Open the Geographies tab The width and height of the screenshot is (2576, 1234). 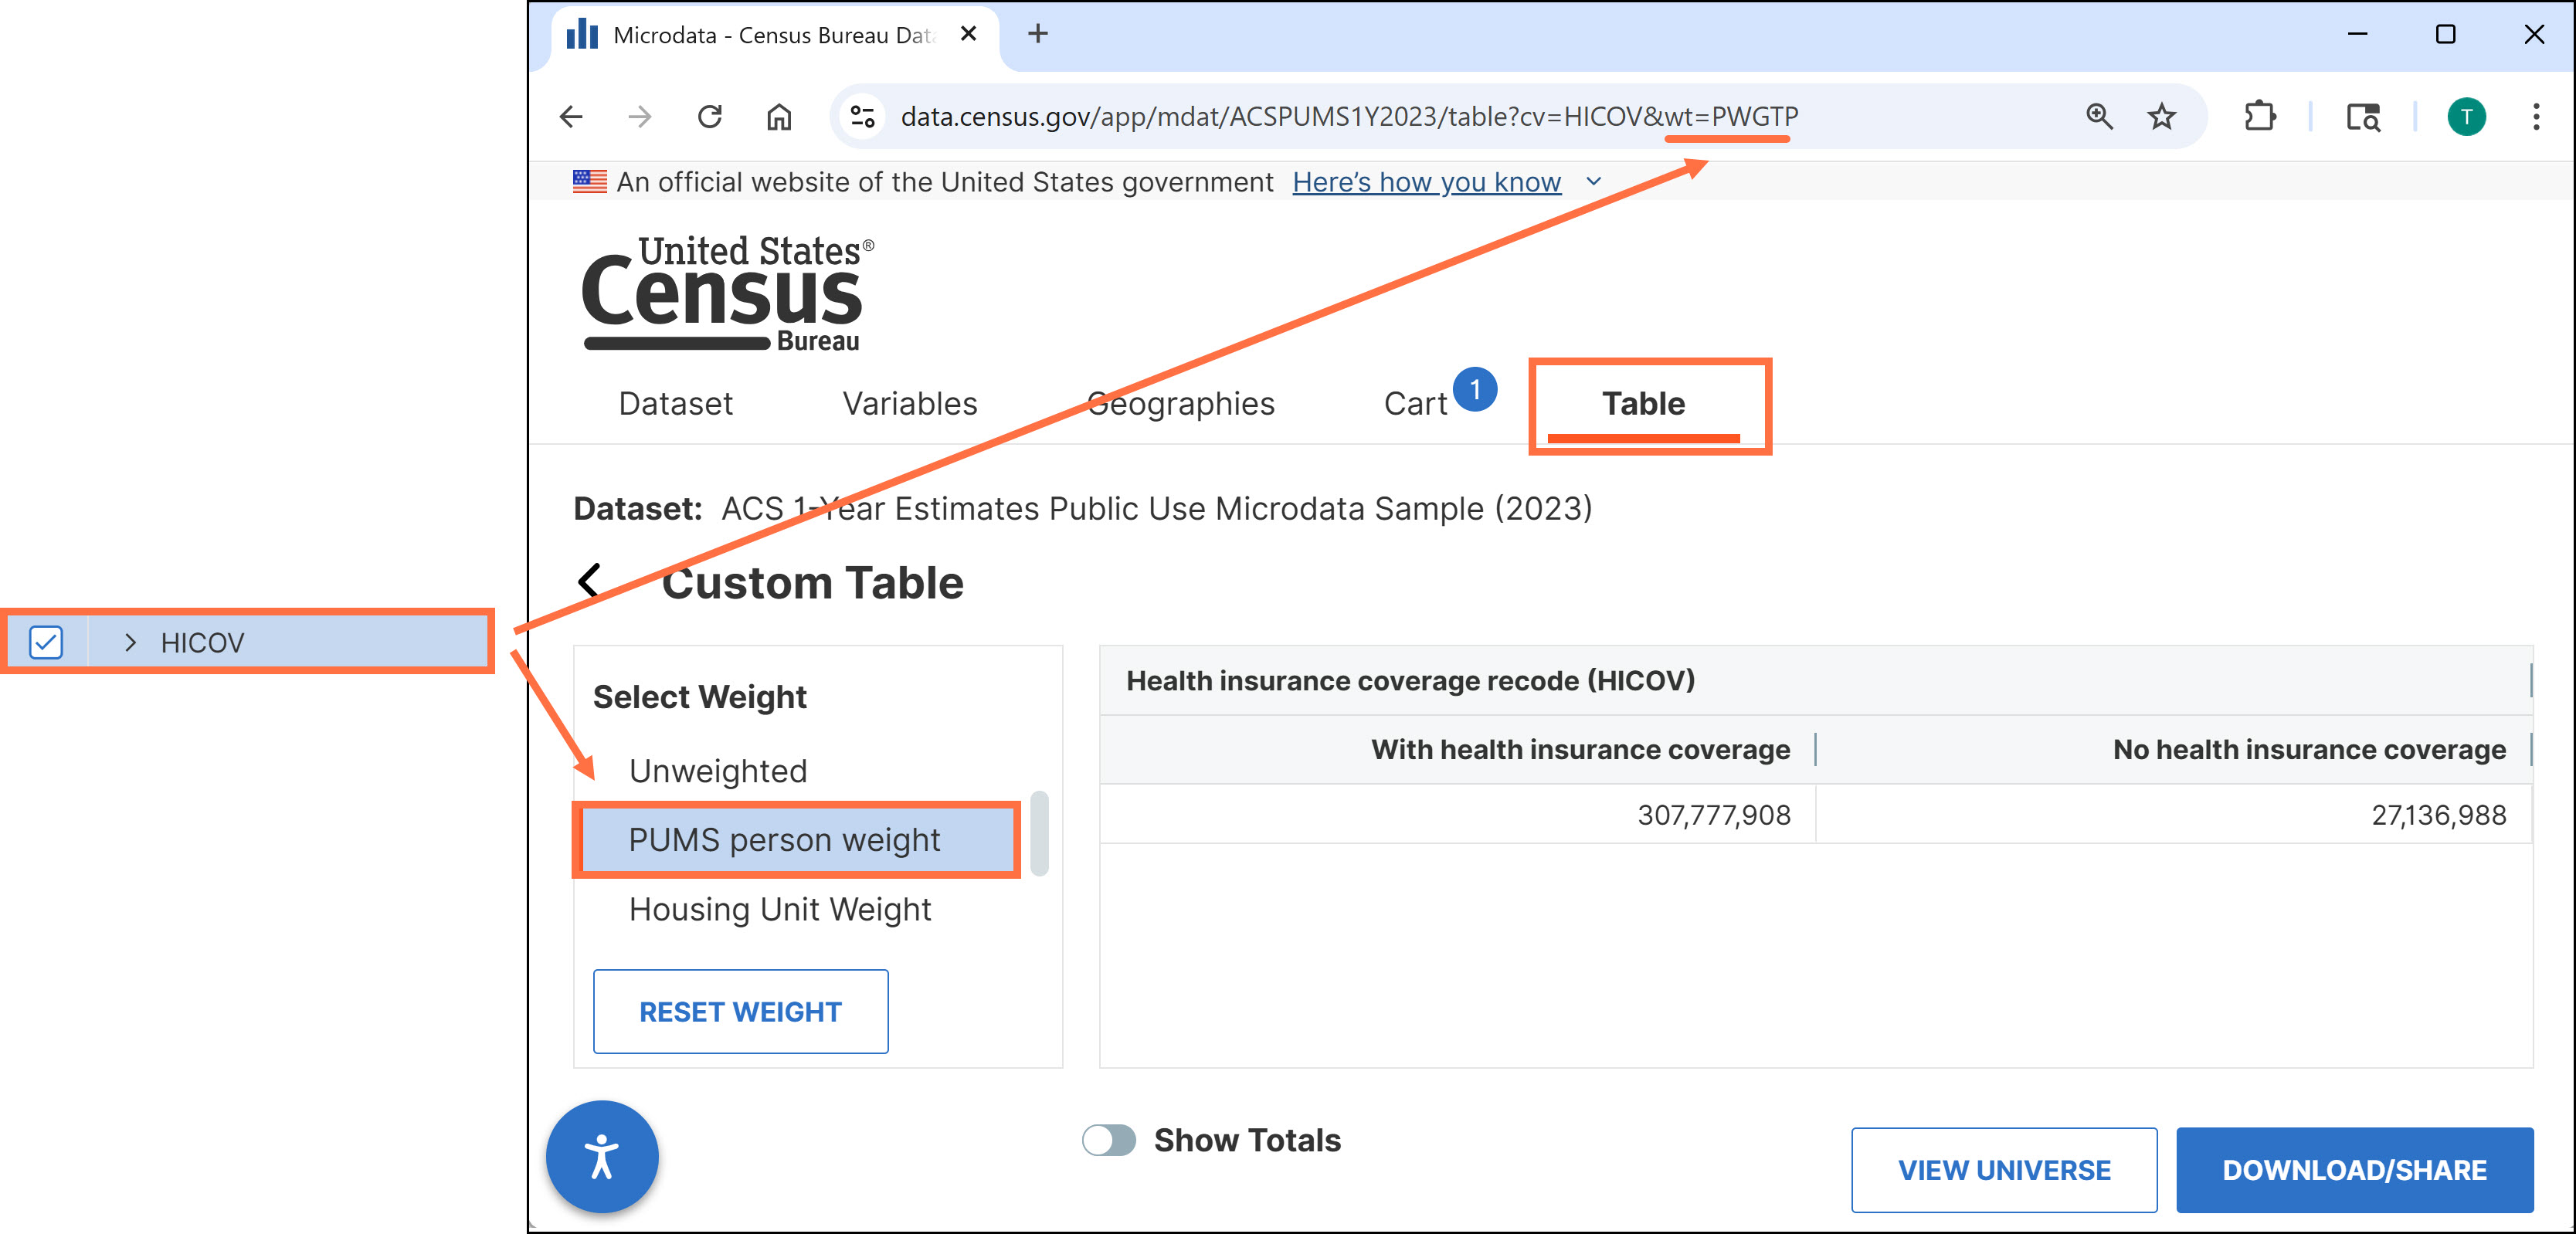click(x=1180, y=403)
